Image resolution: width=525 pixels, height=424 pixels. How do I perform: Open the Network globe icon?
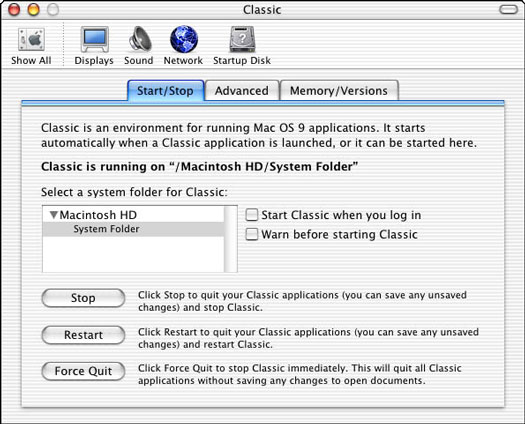tap(183, 40)
